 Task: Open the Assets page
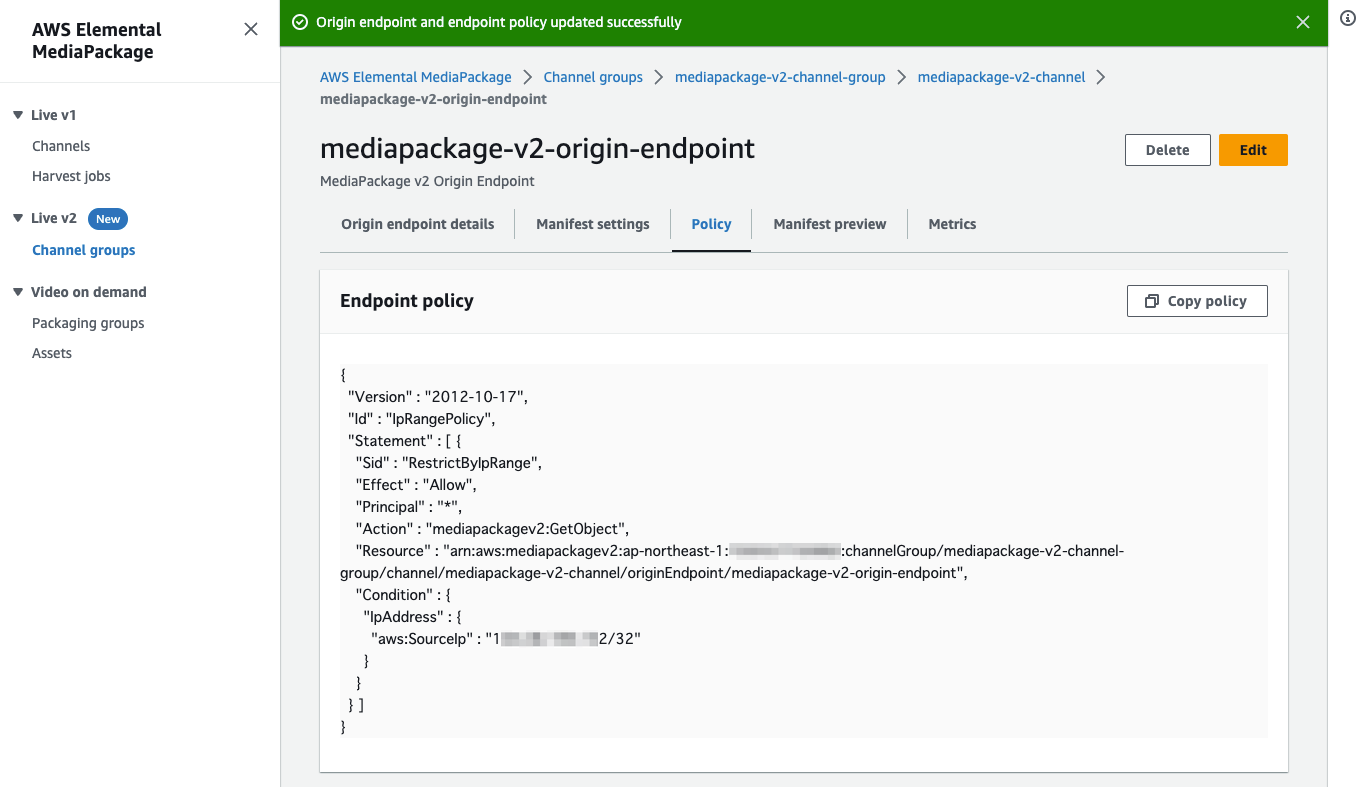(x=51, y=352)
